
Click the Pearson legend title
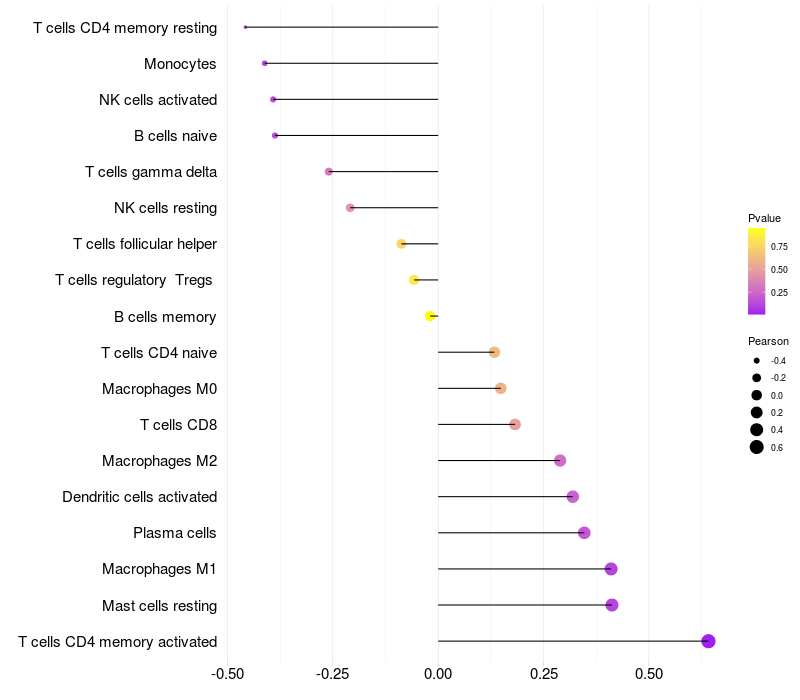pyautogui.click(x=768, y=341)
